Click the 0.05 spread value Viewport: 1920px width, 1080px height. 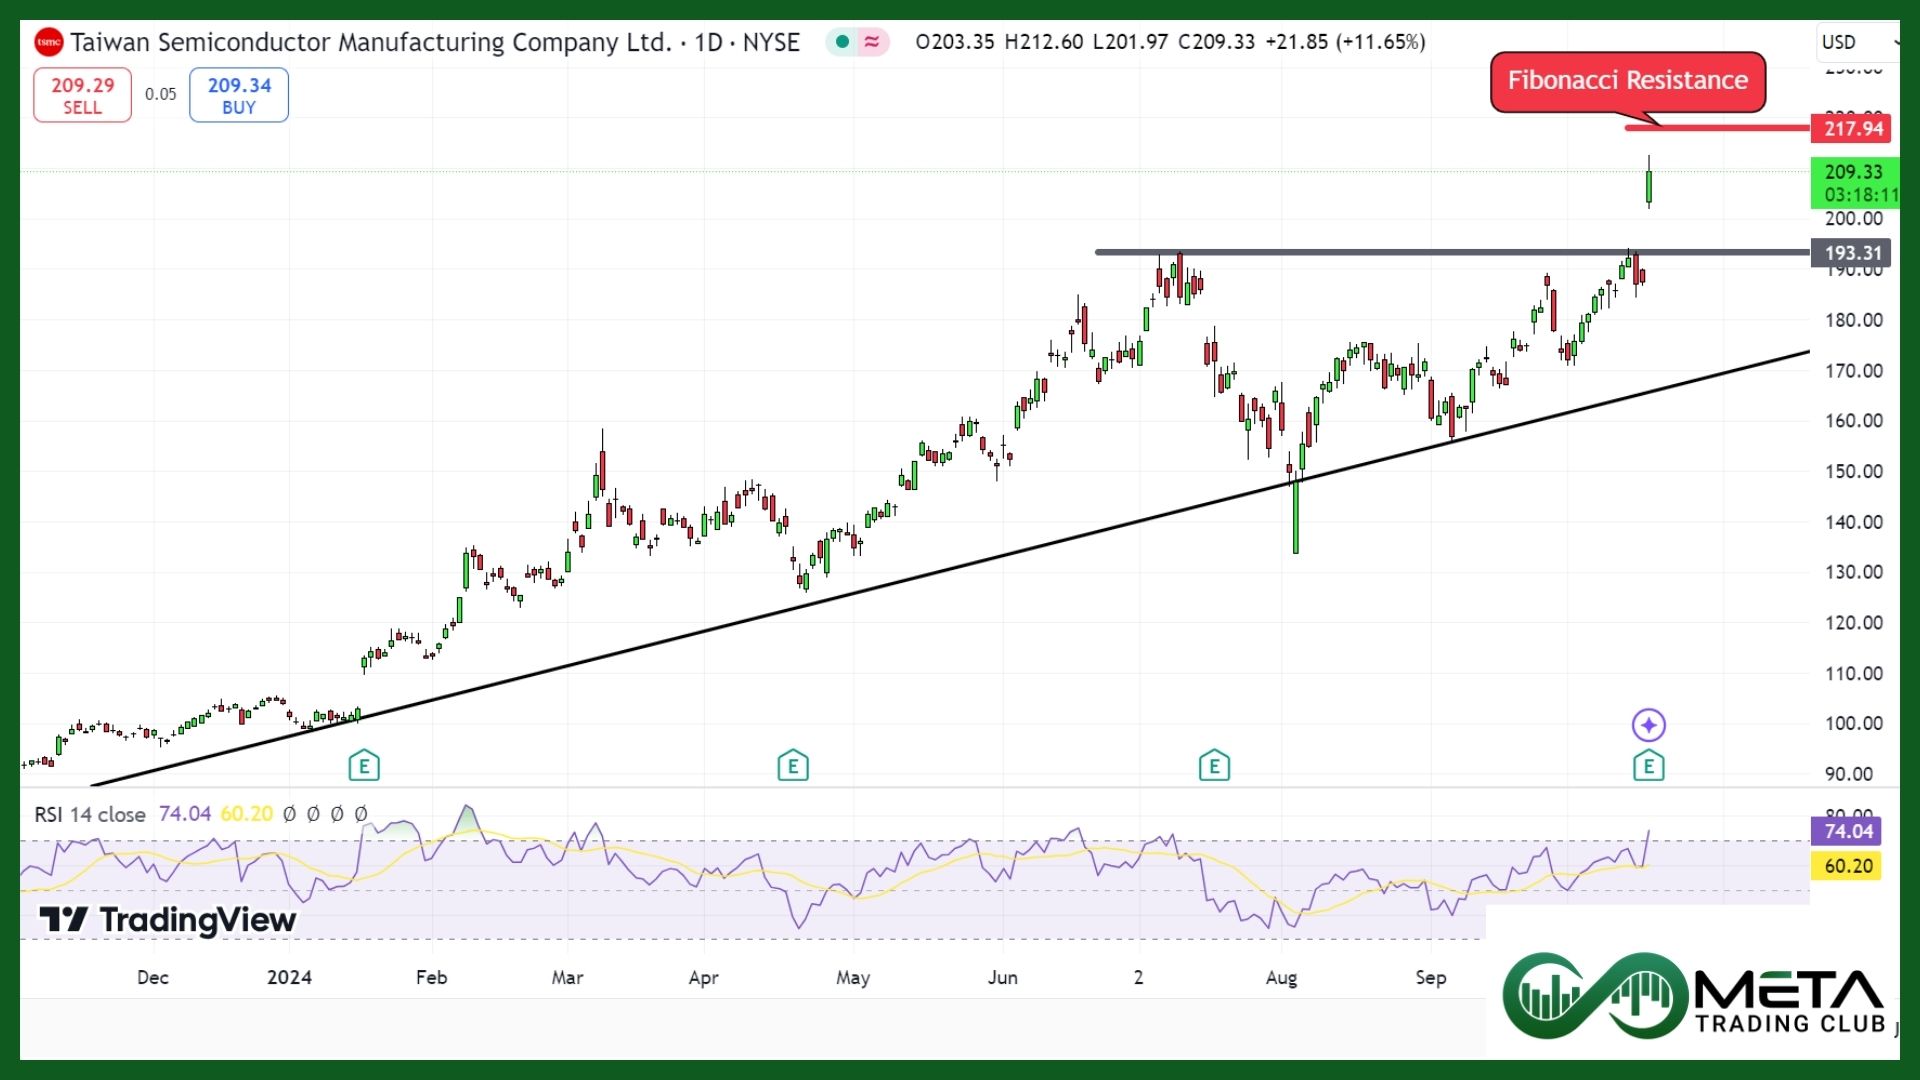click(160, 94)
